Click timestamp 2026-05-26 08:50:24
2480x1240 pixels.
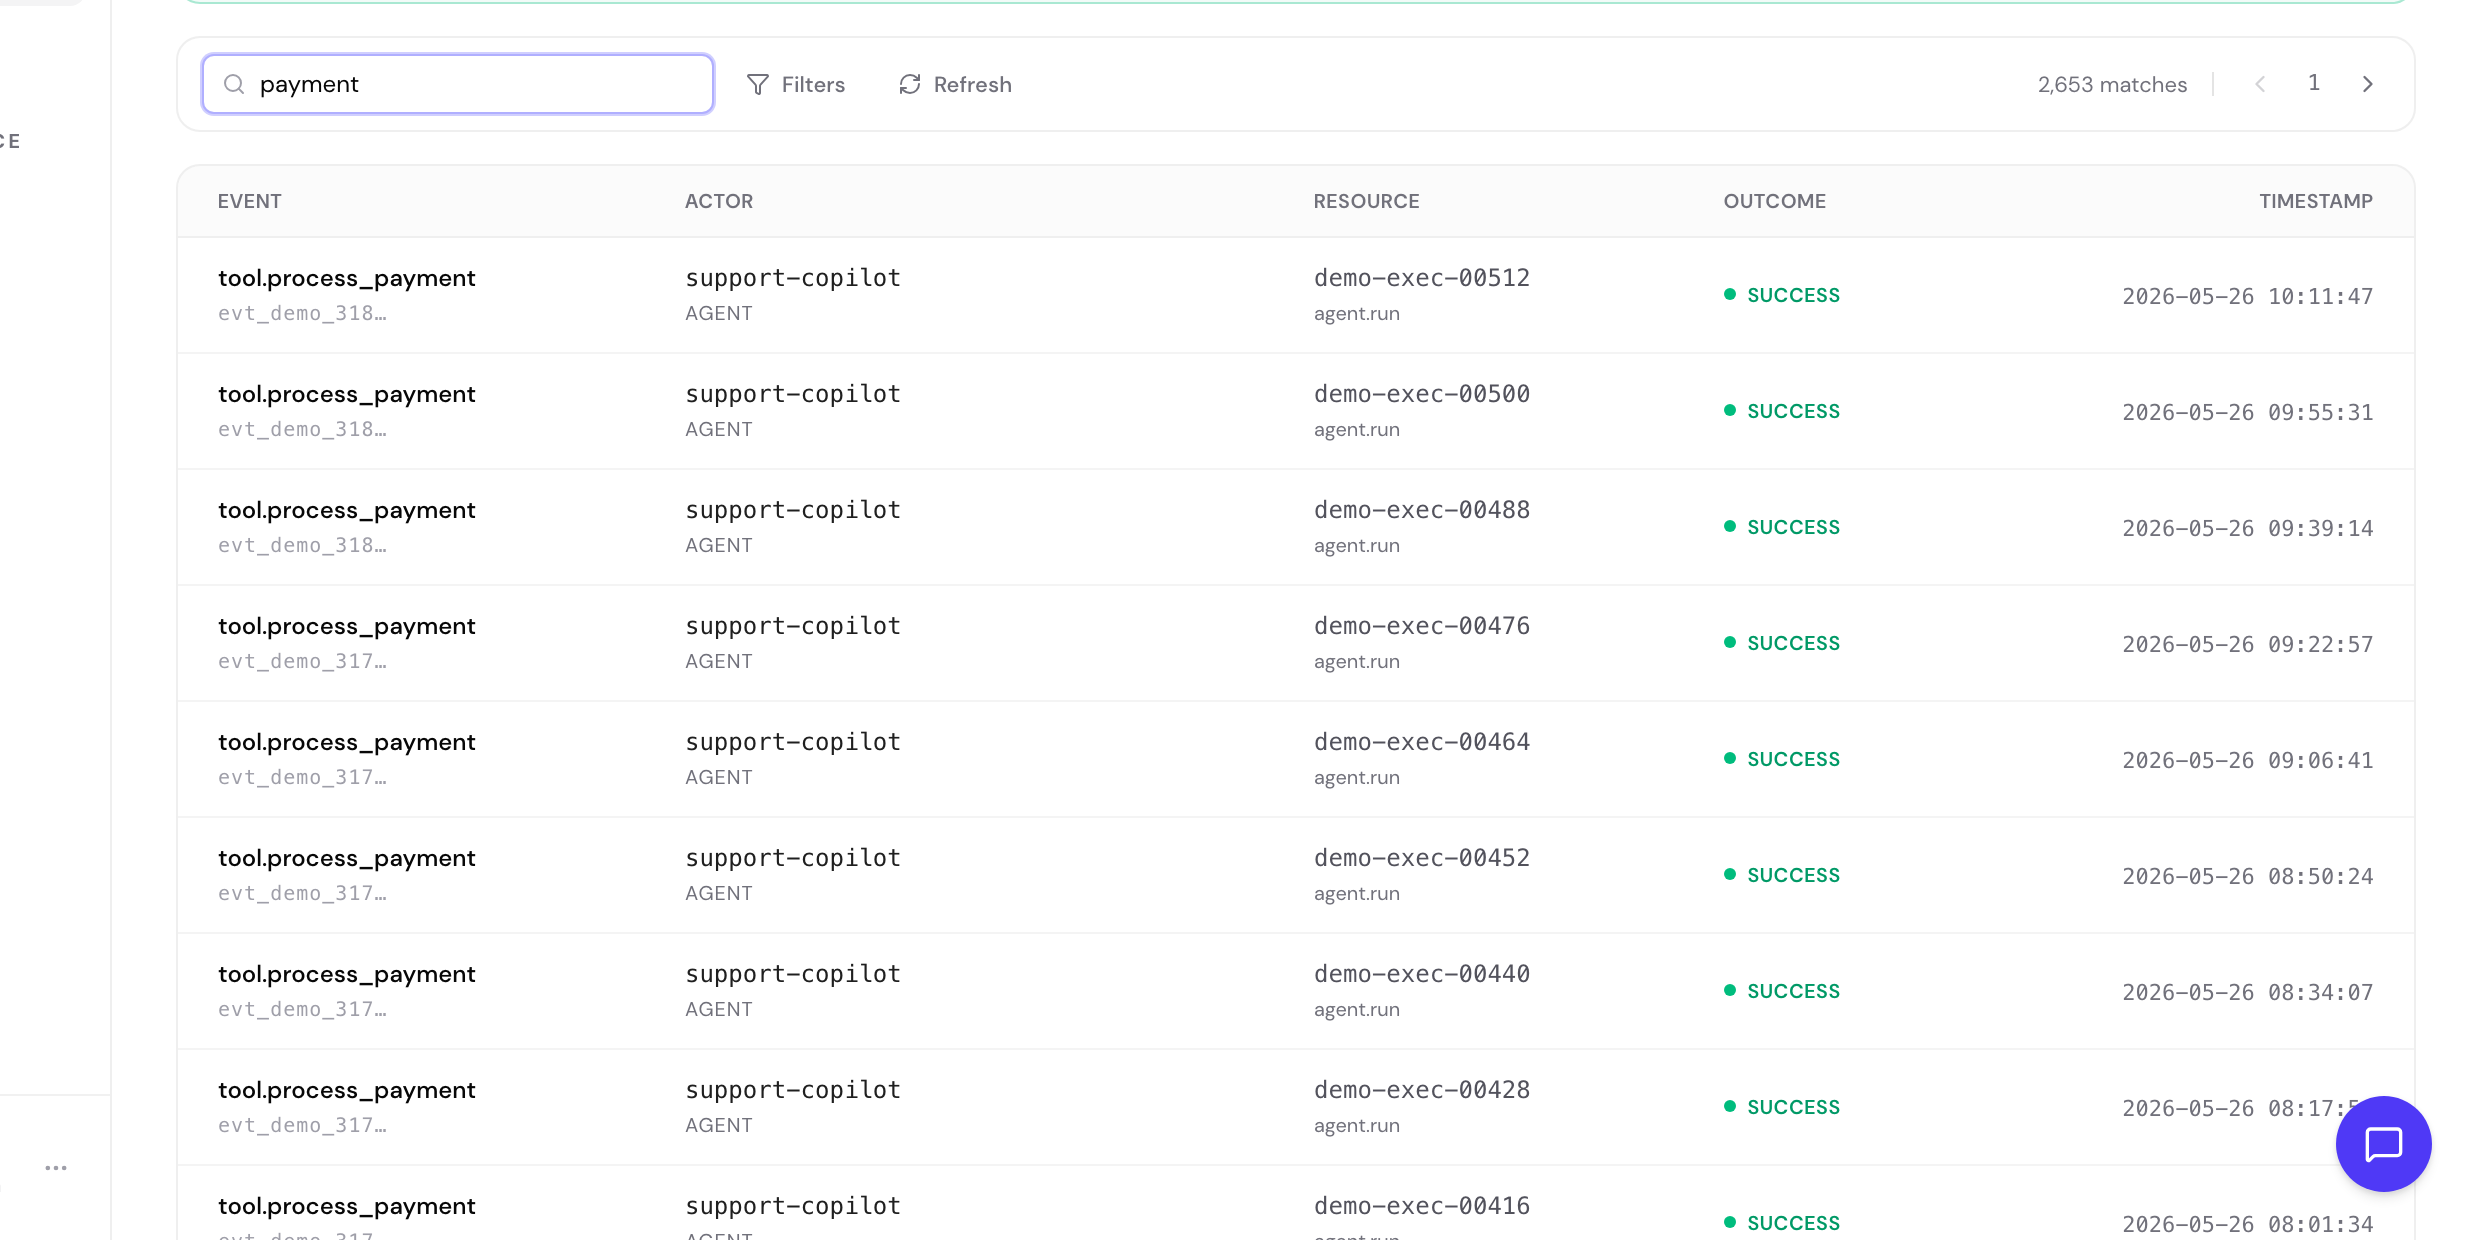tap(2248, 876)
